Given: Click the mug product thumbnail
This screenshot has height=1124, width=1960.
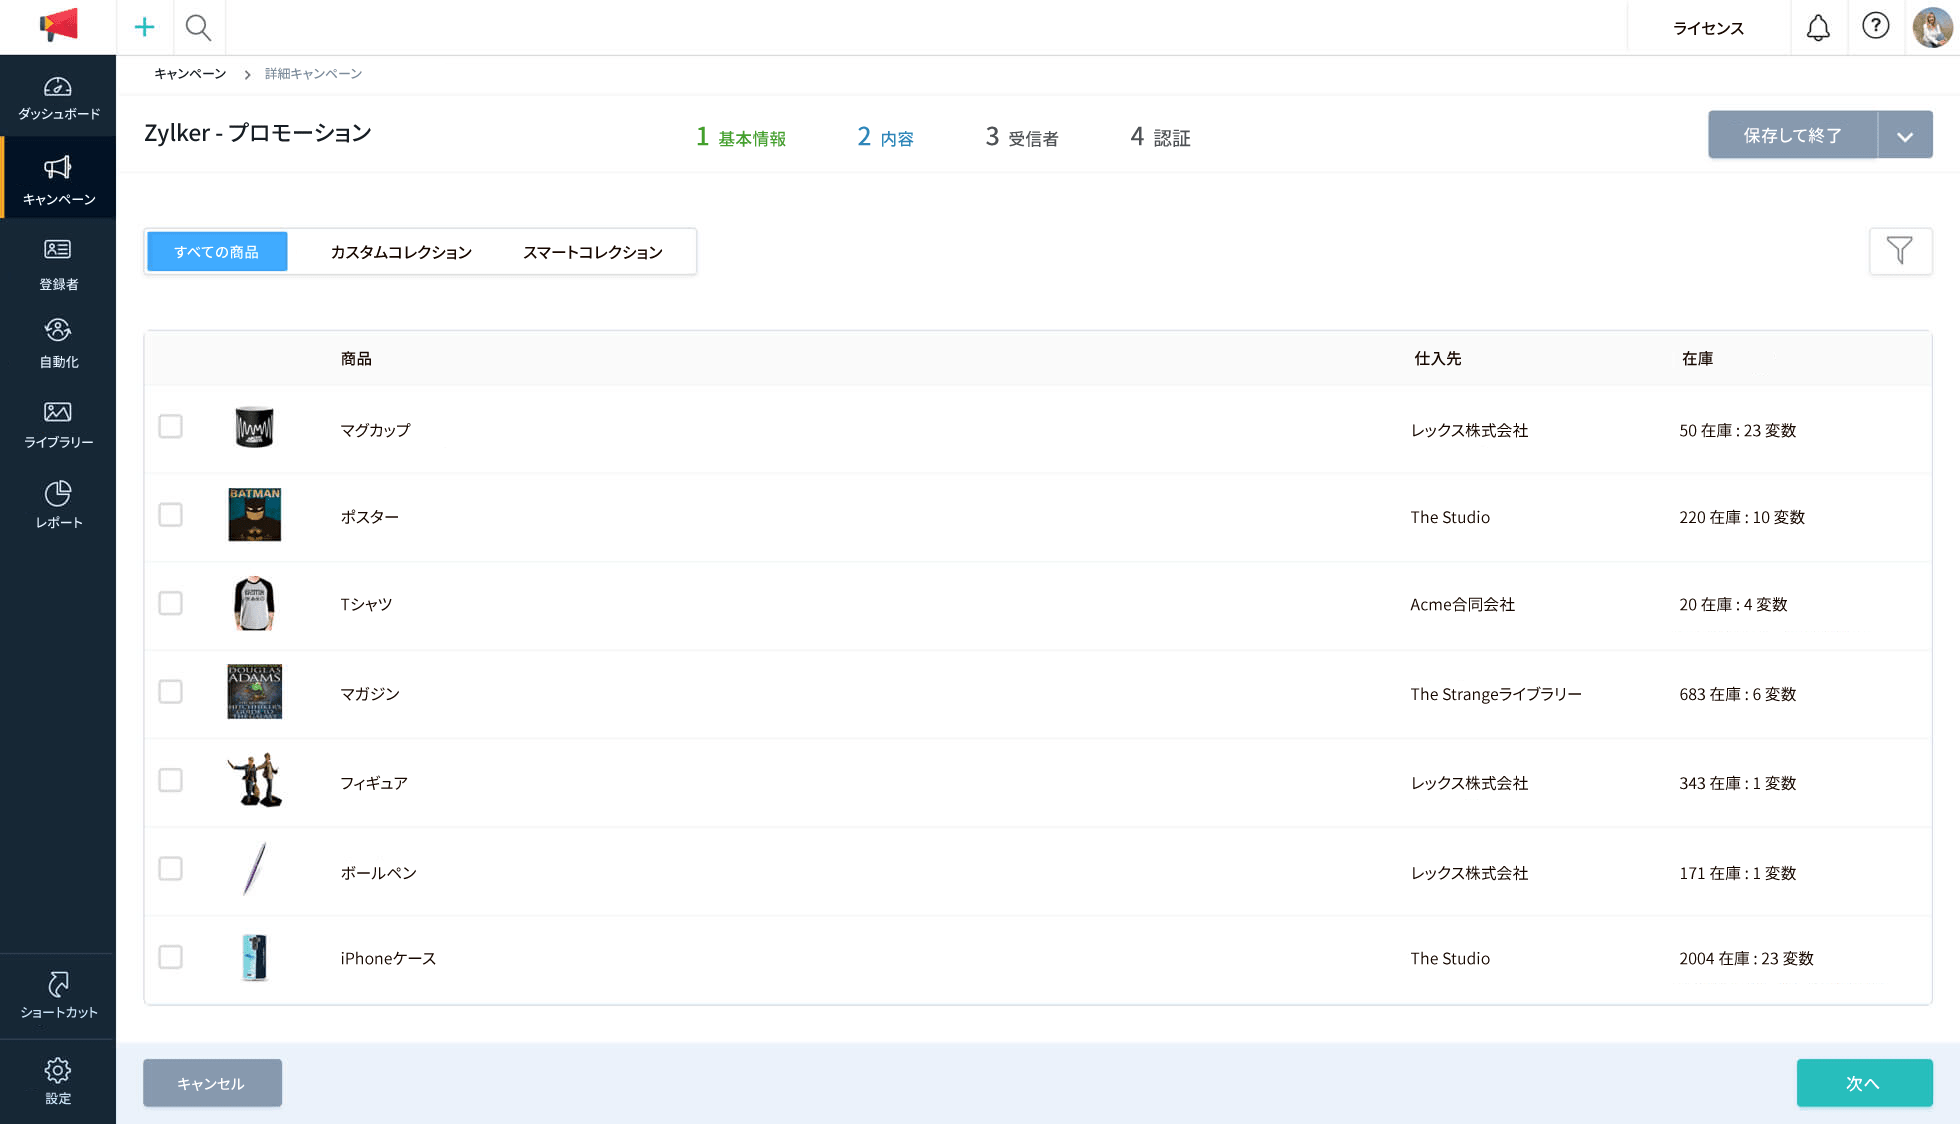Looking at the screenshot, I should coord(254,427).
